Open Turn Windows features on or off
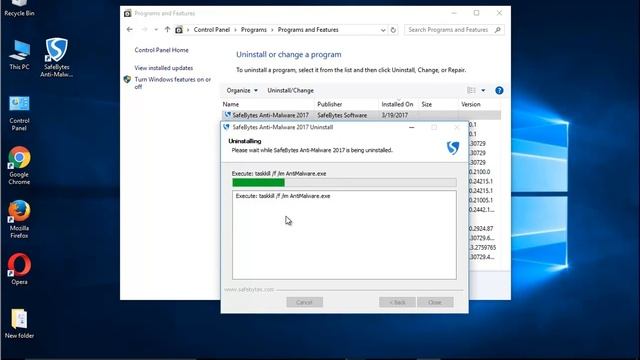640x360 pixels. [x=173, y=83]
